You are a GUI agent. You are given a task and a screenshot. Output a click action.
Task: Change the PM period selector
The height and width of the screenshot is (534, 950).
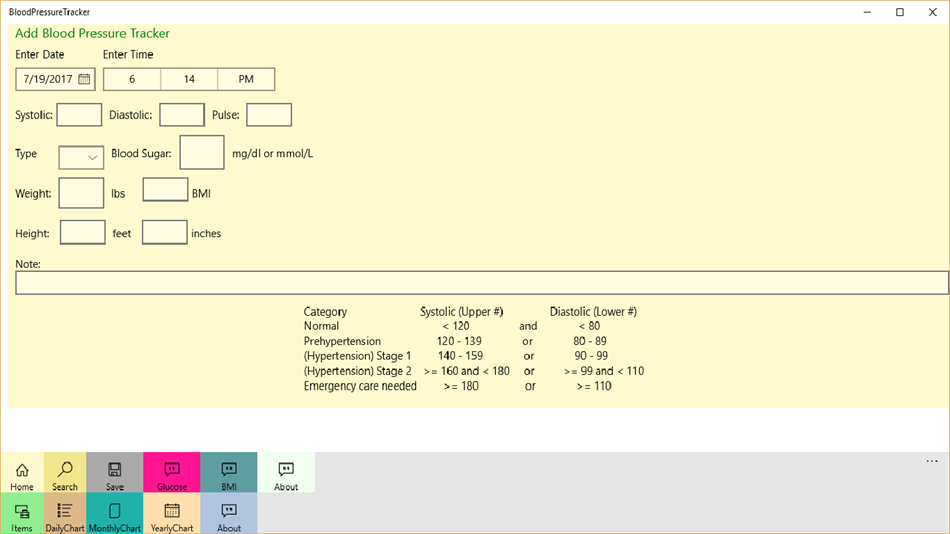[246, 79]
